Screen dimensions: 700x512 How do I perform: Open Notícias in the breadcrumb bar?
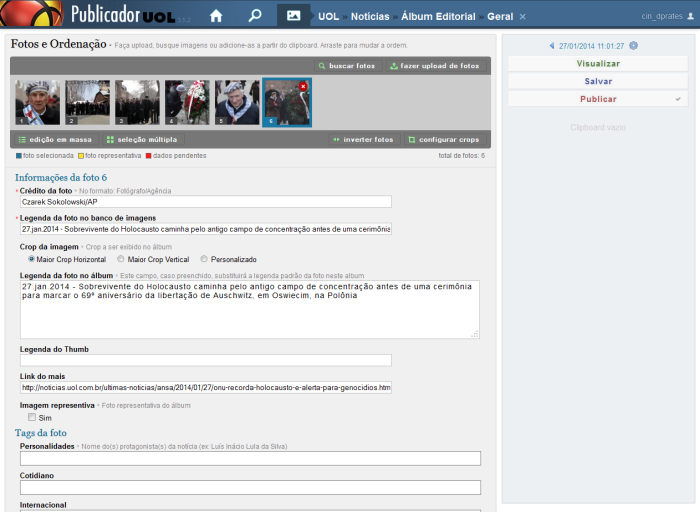(370, 17)
